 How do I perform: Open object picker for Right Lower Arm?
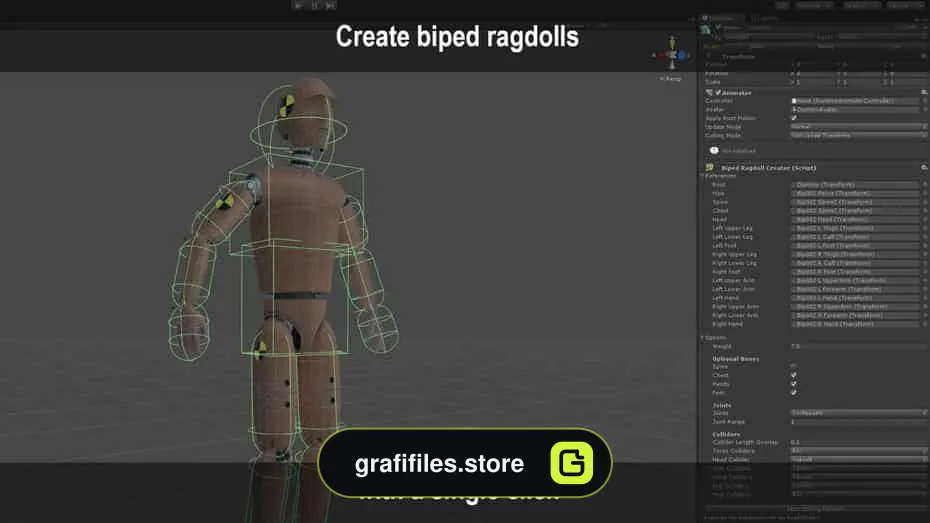tap(925, 315)
